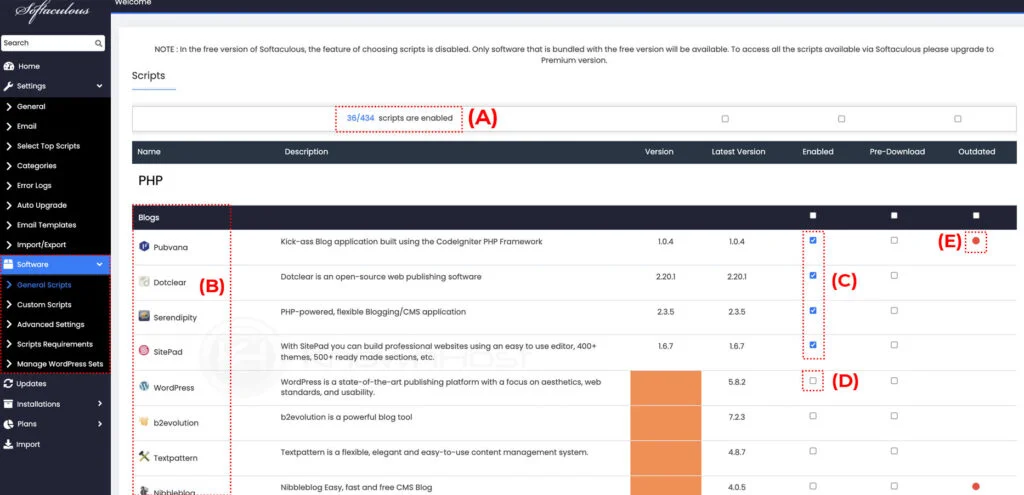Click the Pubvana script icon
1024x495 pixels.
pos(144,247)
